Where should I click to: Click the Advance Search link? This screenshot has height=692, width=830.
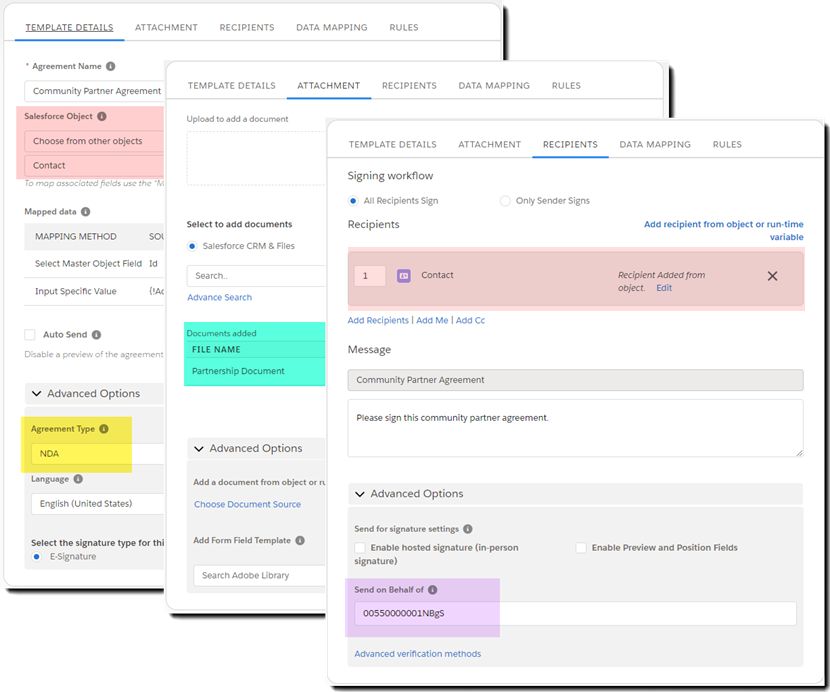[x=220, y=298]
